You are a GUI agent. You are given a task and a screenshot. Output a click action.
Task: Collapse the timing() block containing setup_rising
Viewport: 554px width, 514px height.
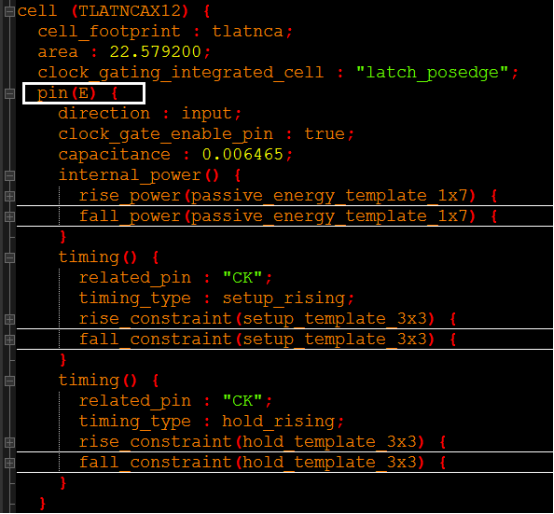point(10,258)
